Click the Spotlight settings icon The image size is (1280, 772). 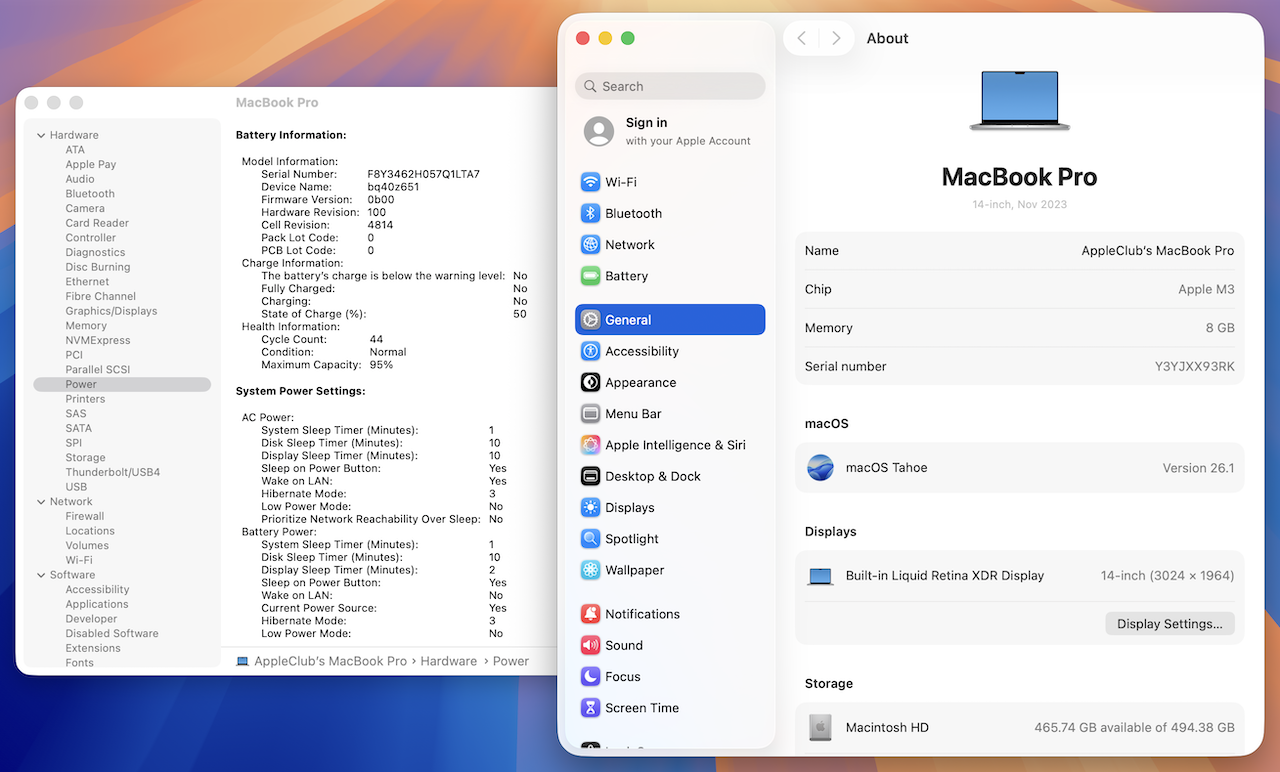point(590,539)
